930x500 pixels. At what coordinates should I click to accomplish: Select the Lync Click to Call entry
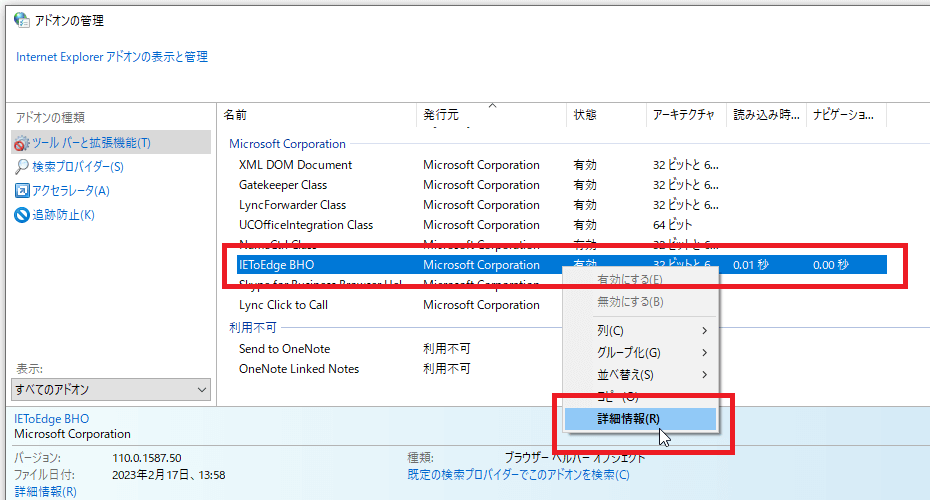[283, 305]
